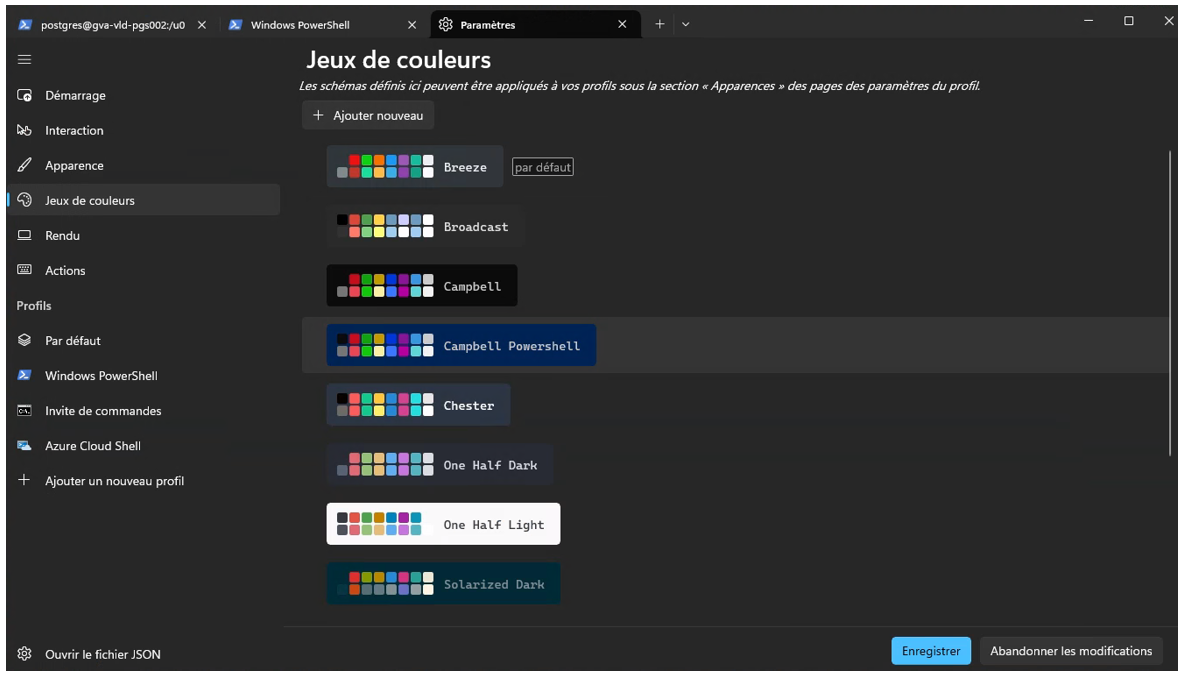Click Abandonner les modifications button
The height and width of the screenshot is (675, 1185).
pyautogui.click(x=1070, y=651)
